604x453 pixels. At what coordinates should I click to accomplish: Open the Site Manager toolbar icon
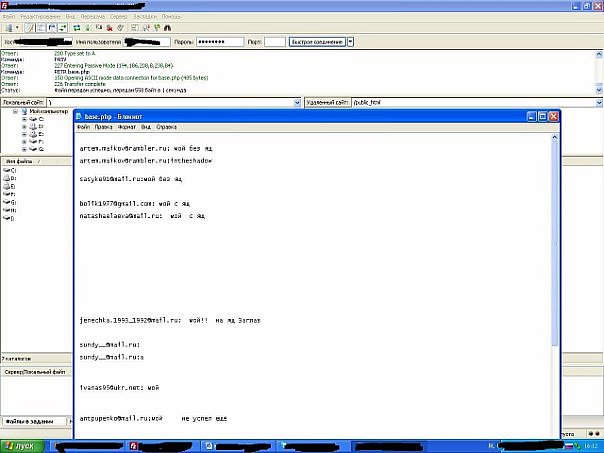8,29
